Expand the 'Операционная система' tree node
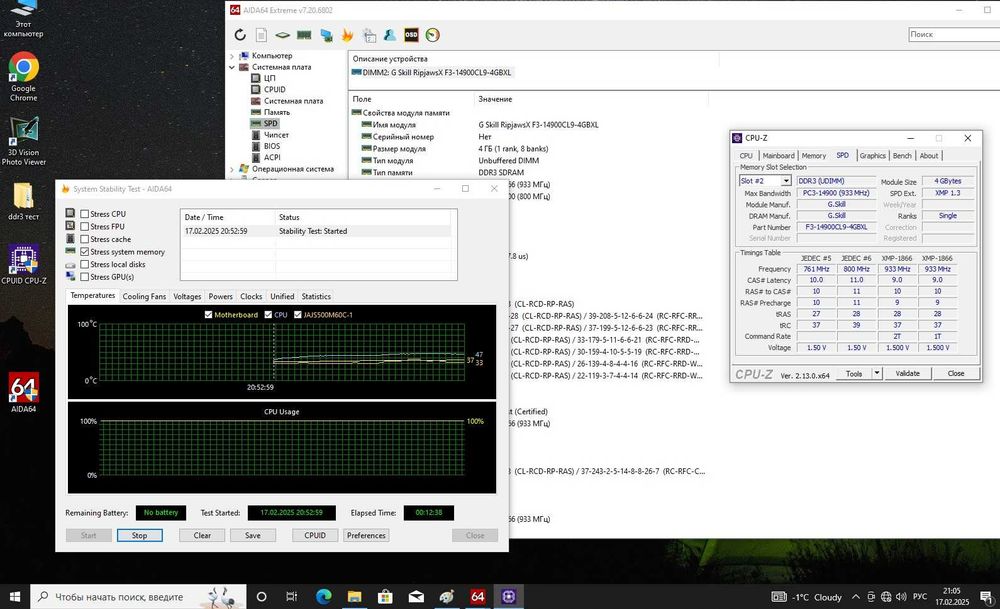 point(232,169)
